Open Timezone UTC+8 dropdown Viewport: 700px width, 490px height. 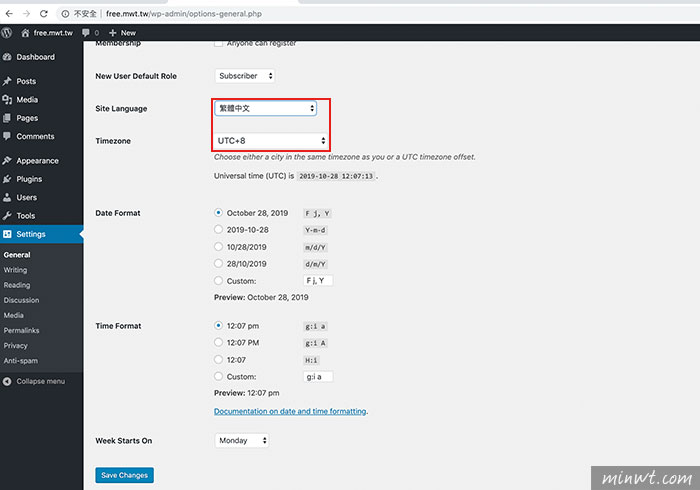[271, 141]
